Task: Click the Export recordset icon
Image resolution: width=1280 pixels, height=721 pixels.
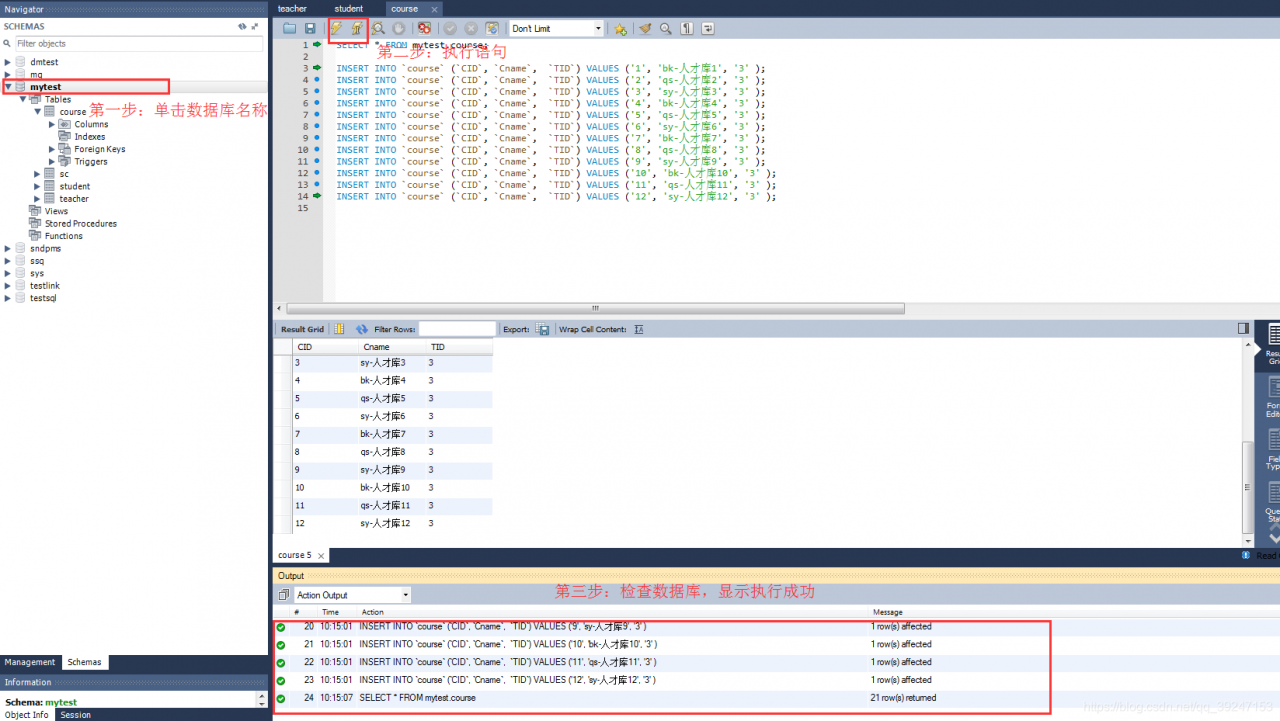Action: click(x=542, y=329)
